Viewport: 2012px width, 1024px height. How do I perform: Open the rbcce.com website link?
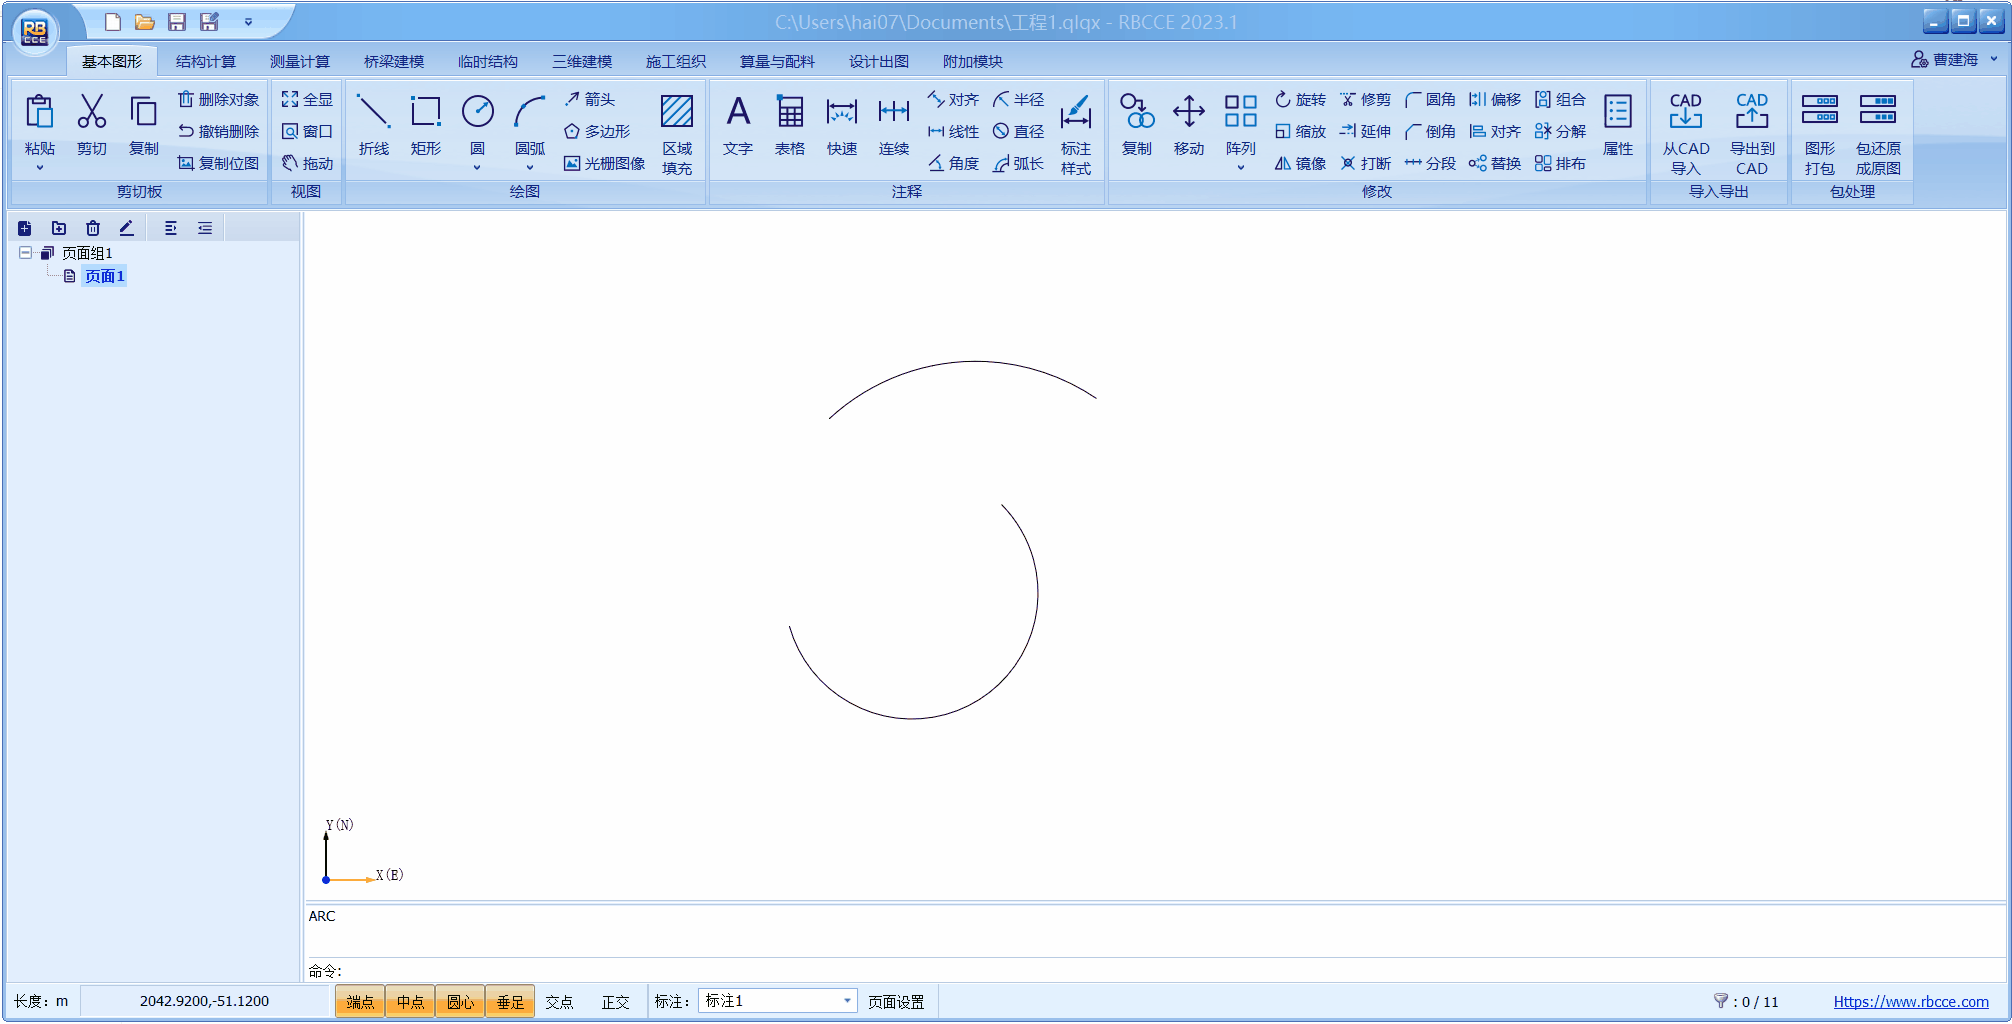[x=1910, y=1001]
